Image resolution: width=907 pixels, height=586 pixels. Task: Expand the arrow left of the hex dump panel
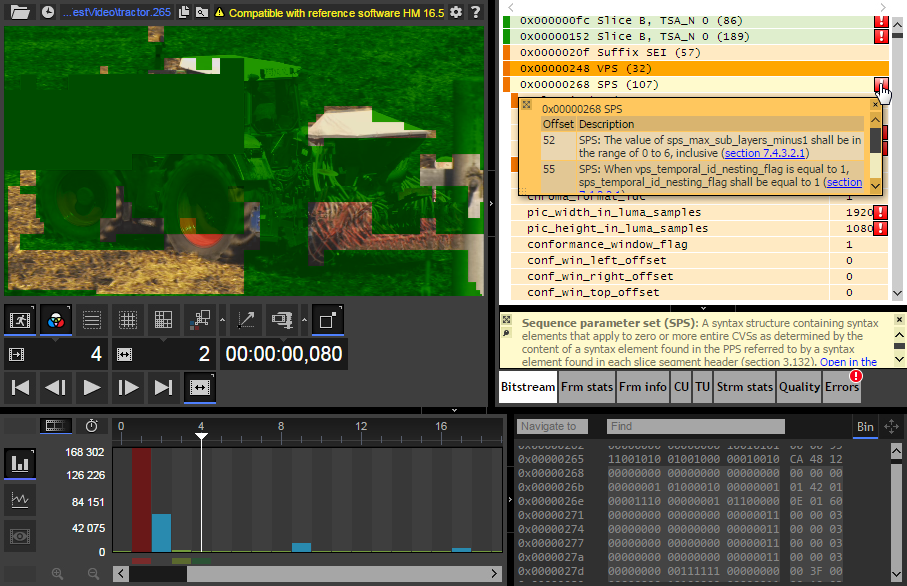(510, 499)
